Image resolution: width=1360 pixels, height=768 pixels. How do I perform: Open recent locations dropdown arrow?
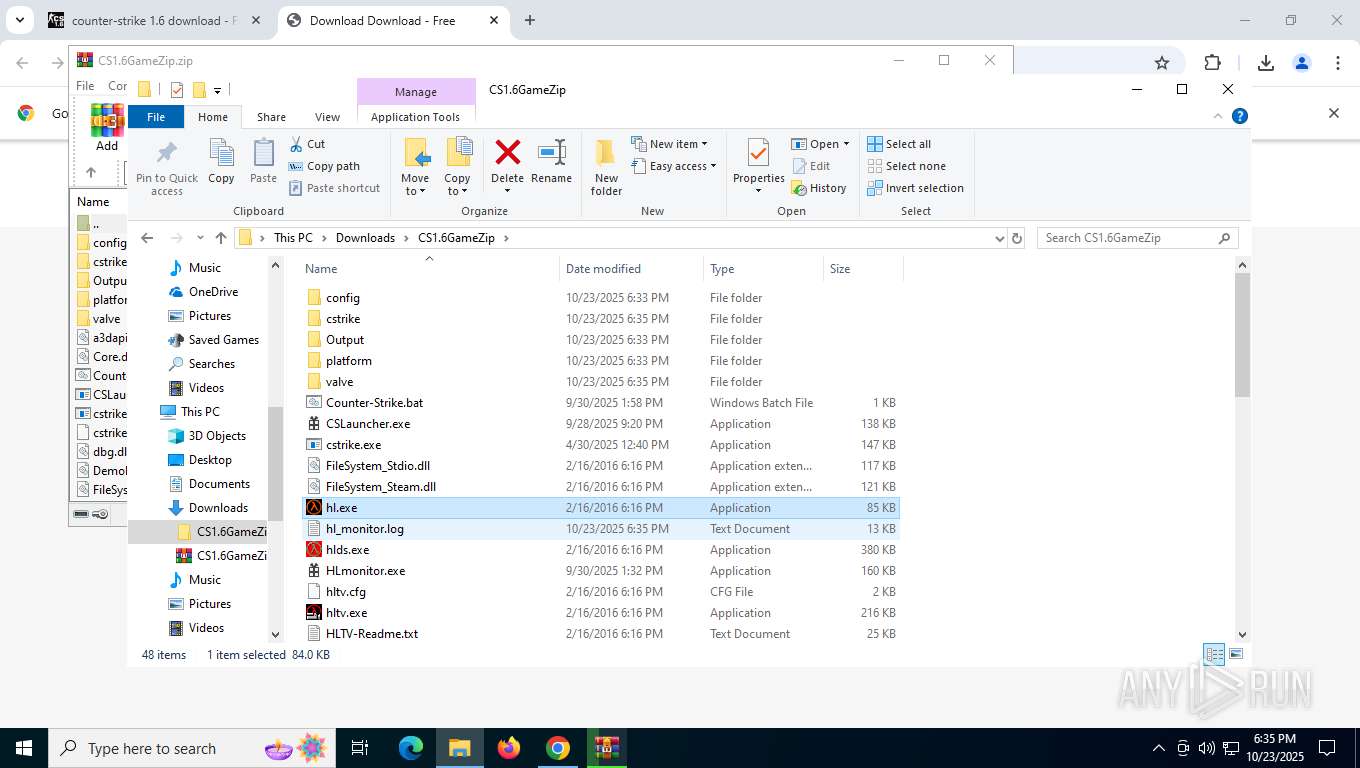[200, 238]
